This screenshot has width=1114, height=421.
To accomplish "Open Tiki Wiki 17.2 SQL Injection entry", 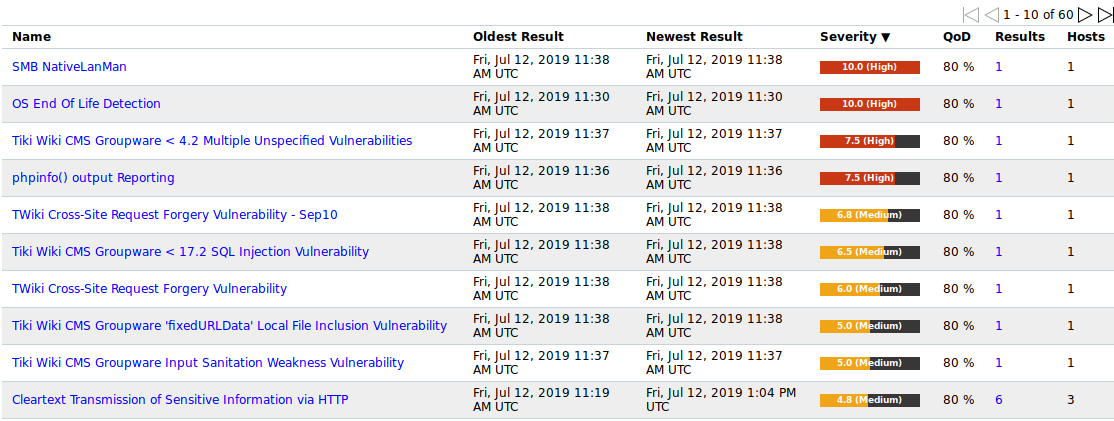I will coord(190,252).
